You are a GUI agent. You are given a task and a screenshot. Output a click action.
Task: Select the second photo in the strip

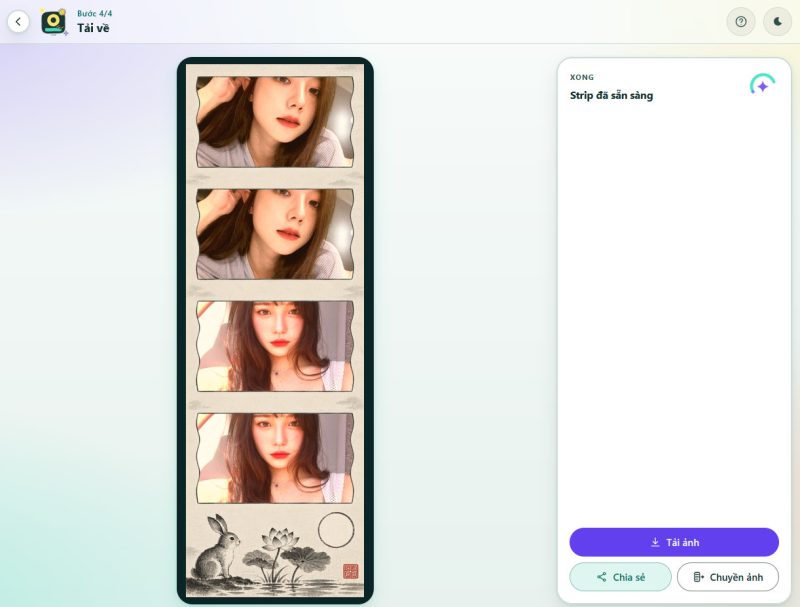pos(275,234)
